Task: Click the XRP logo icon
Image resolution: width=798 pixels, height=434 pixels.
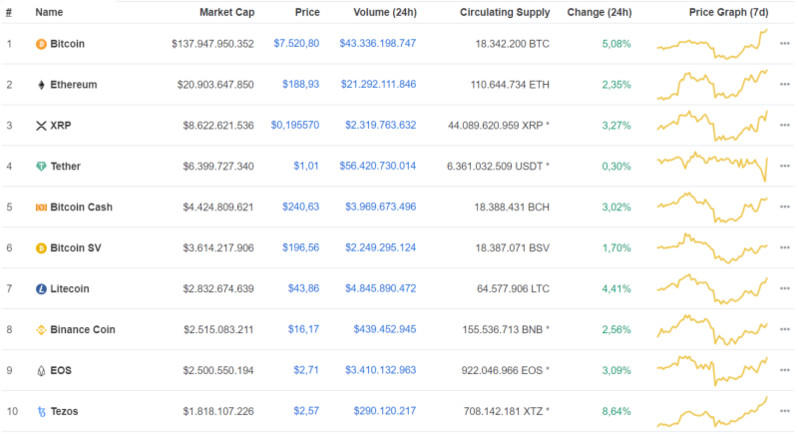Action: pyautogui.click(x=41, y=126)
